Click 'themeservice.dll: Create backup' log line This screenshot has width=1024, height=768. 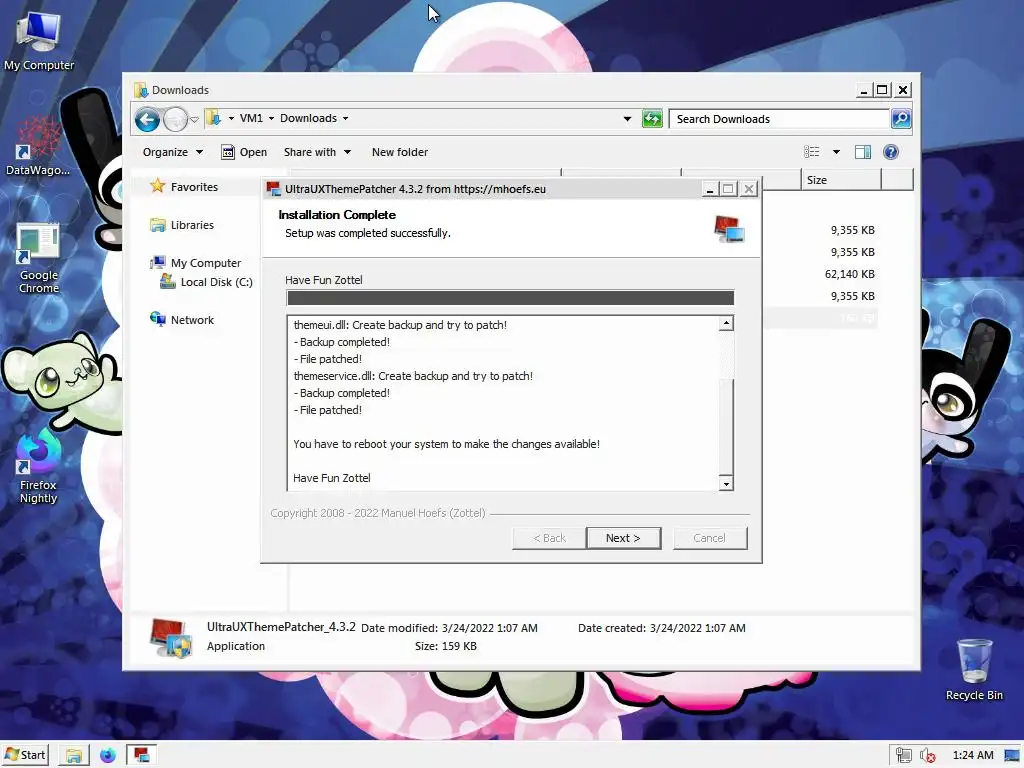(413, 376)
